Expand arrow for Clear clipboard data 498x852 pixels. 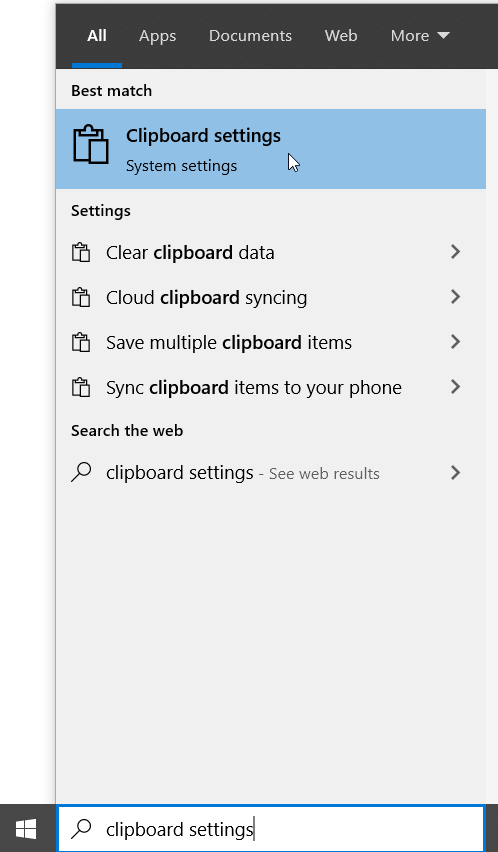pyautogui.click(x=456, y=252)
